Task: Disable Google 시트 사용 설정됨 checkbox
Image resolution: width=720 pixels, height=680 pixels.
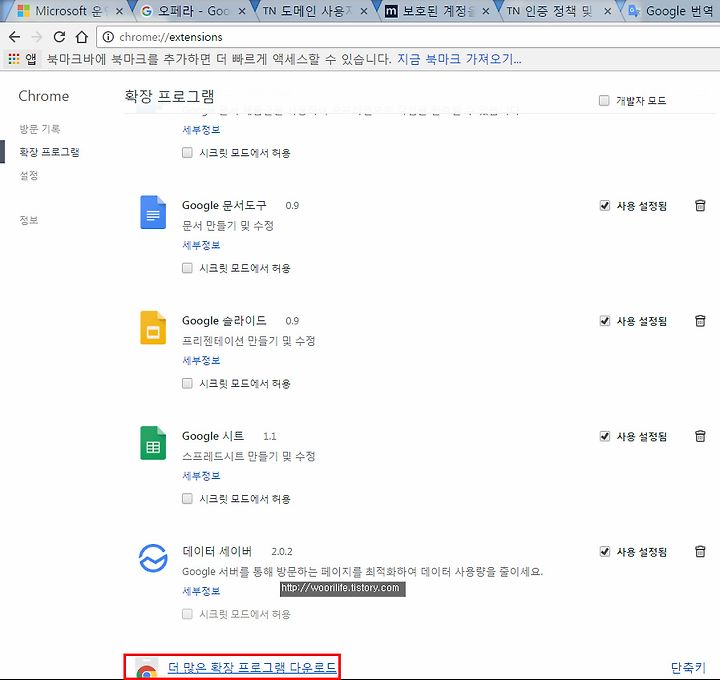Action: [x=605, y=436]
